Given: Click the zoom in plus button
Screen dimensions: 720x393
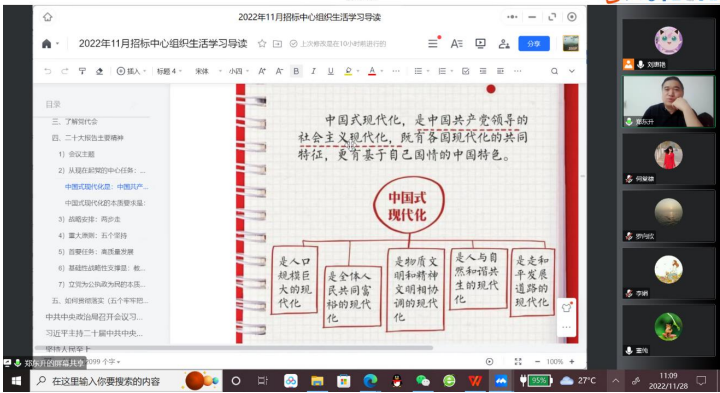Looking at the screenshot, I should [x=572, y=362].
